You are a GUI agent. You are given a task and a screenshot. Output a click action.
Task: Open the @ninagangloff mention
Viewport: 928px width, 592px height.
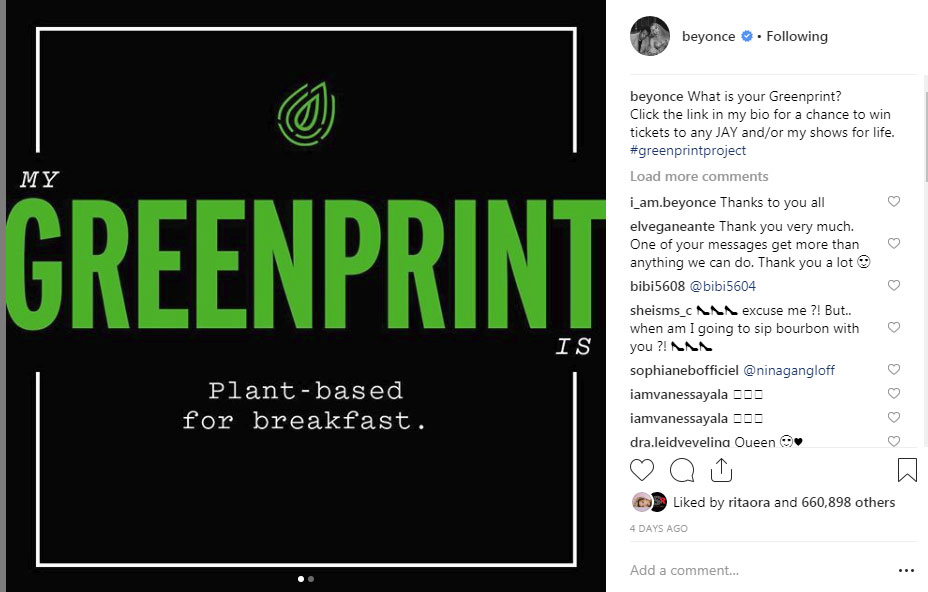point(789,371)
